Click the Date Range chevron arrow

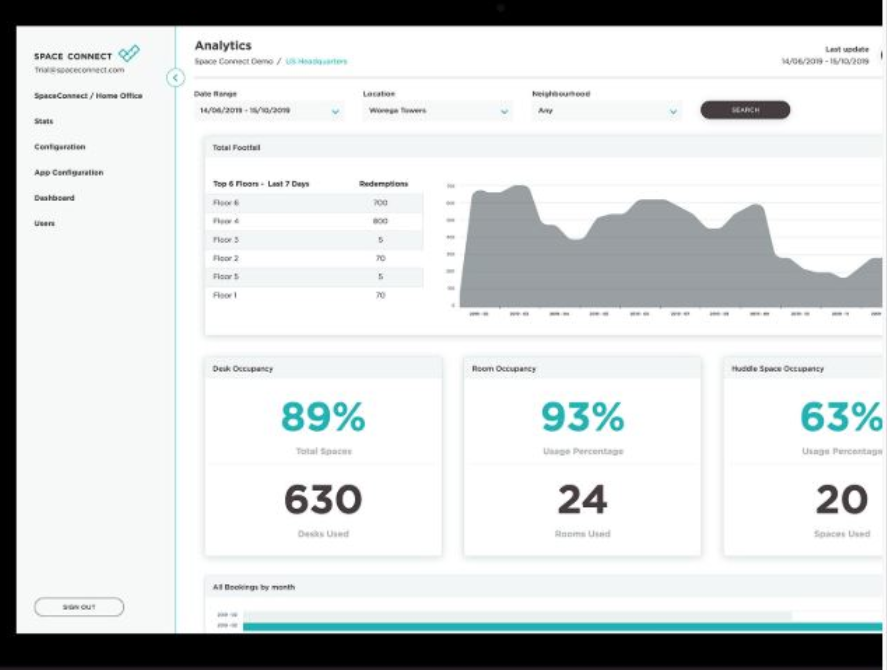(x=335, y=111)
